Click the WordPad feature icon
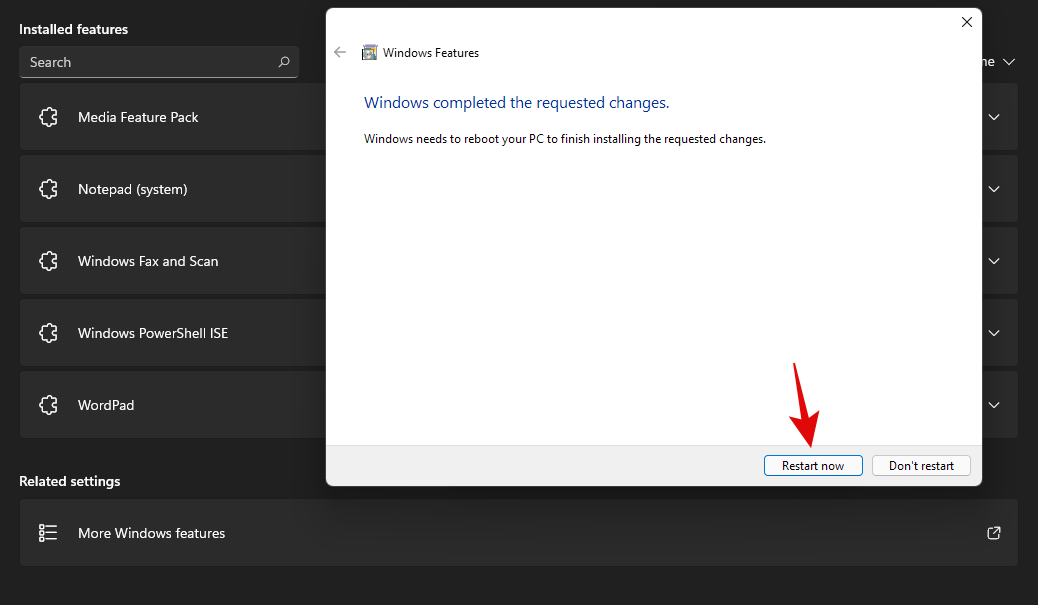The image size is (1038, 605). 49,405
